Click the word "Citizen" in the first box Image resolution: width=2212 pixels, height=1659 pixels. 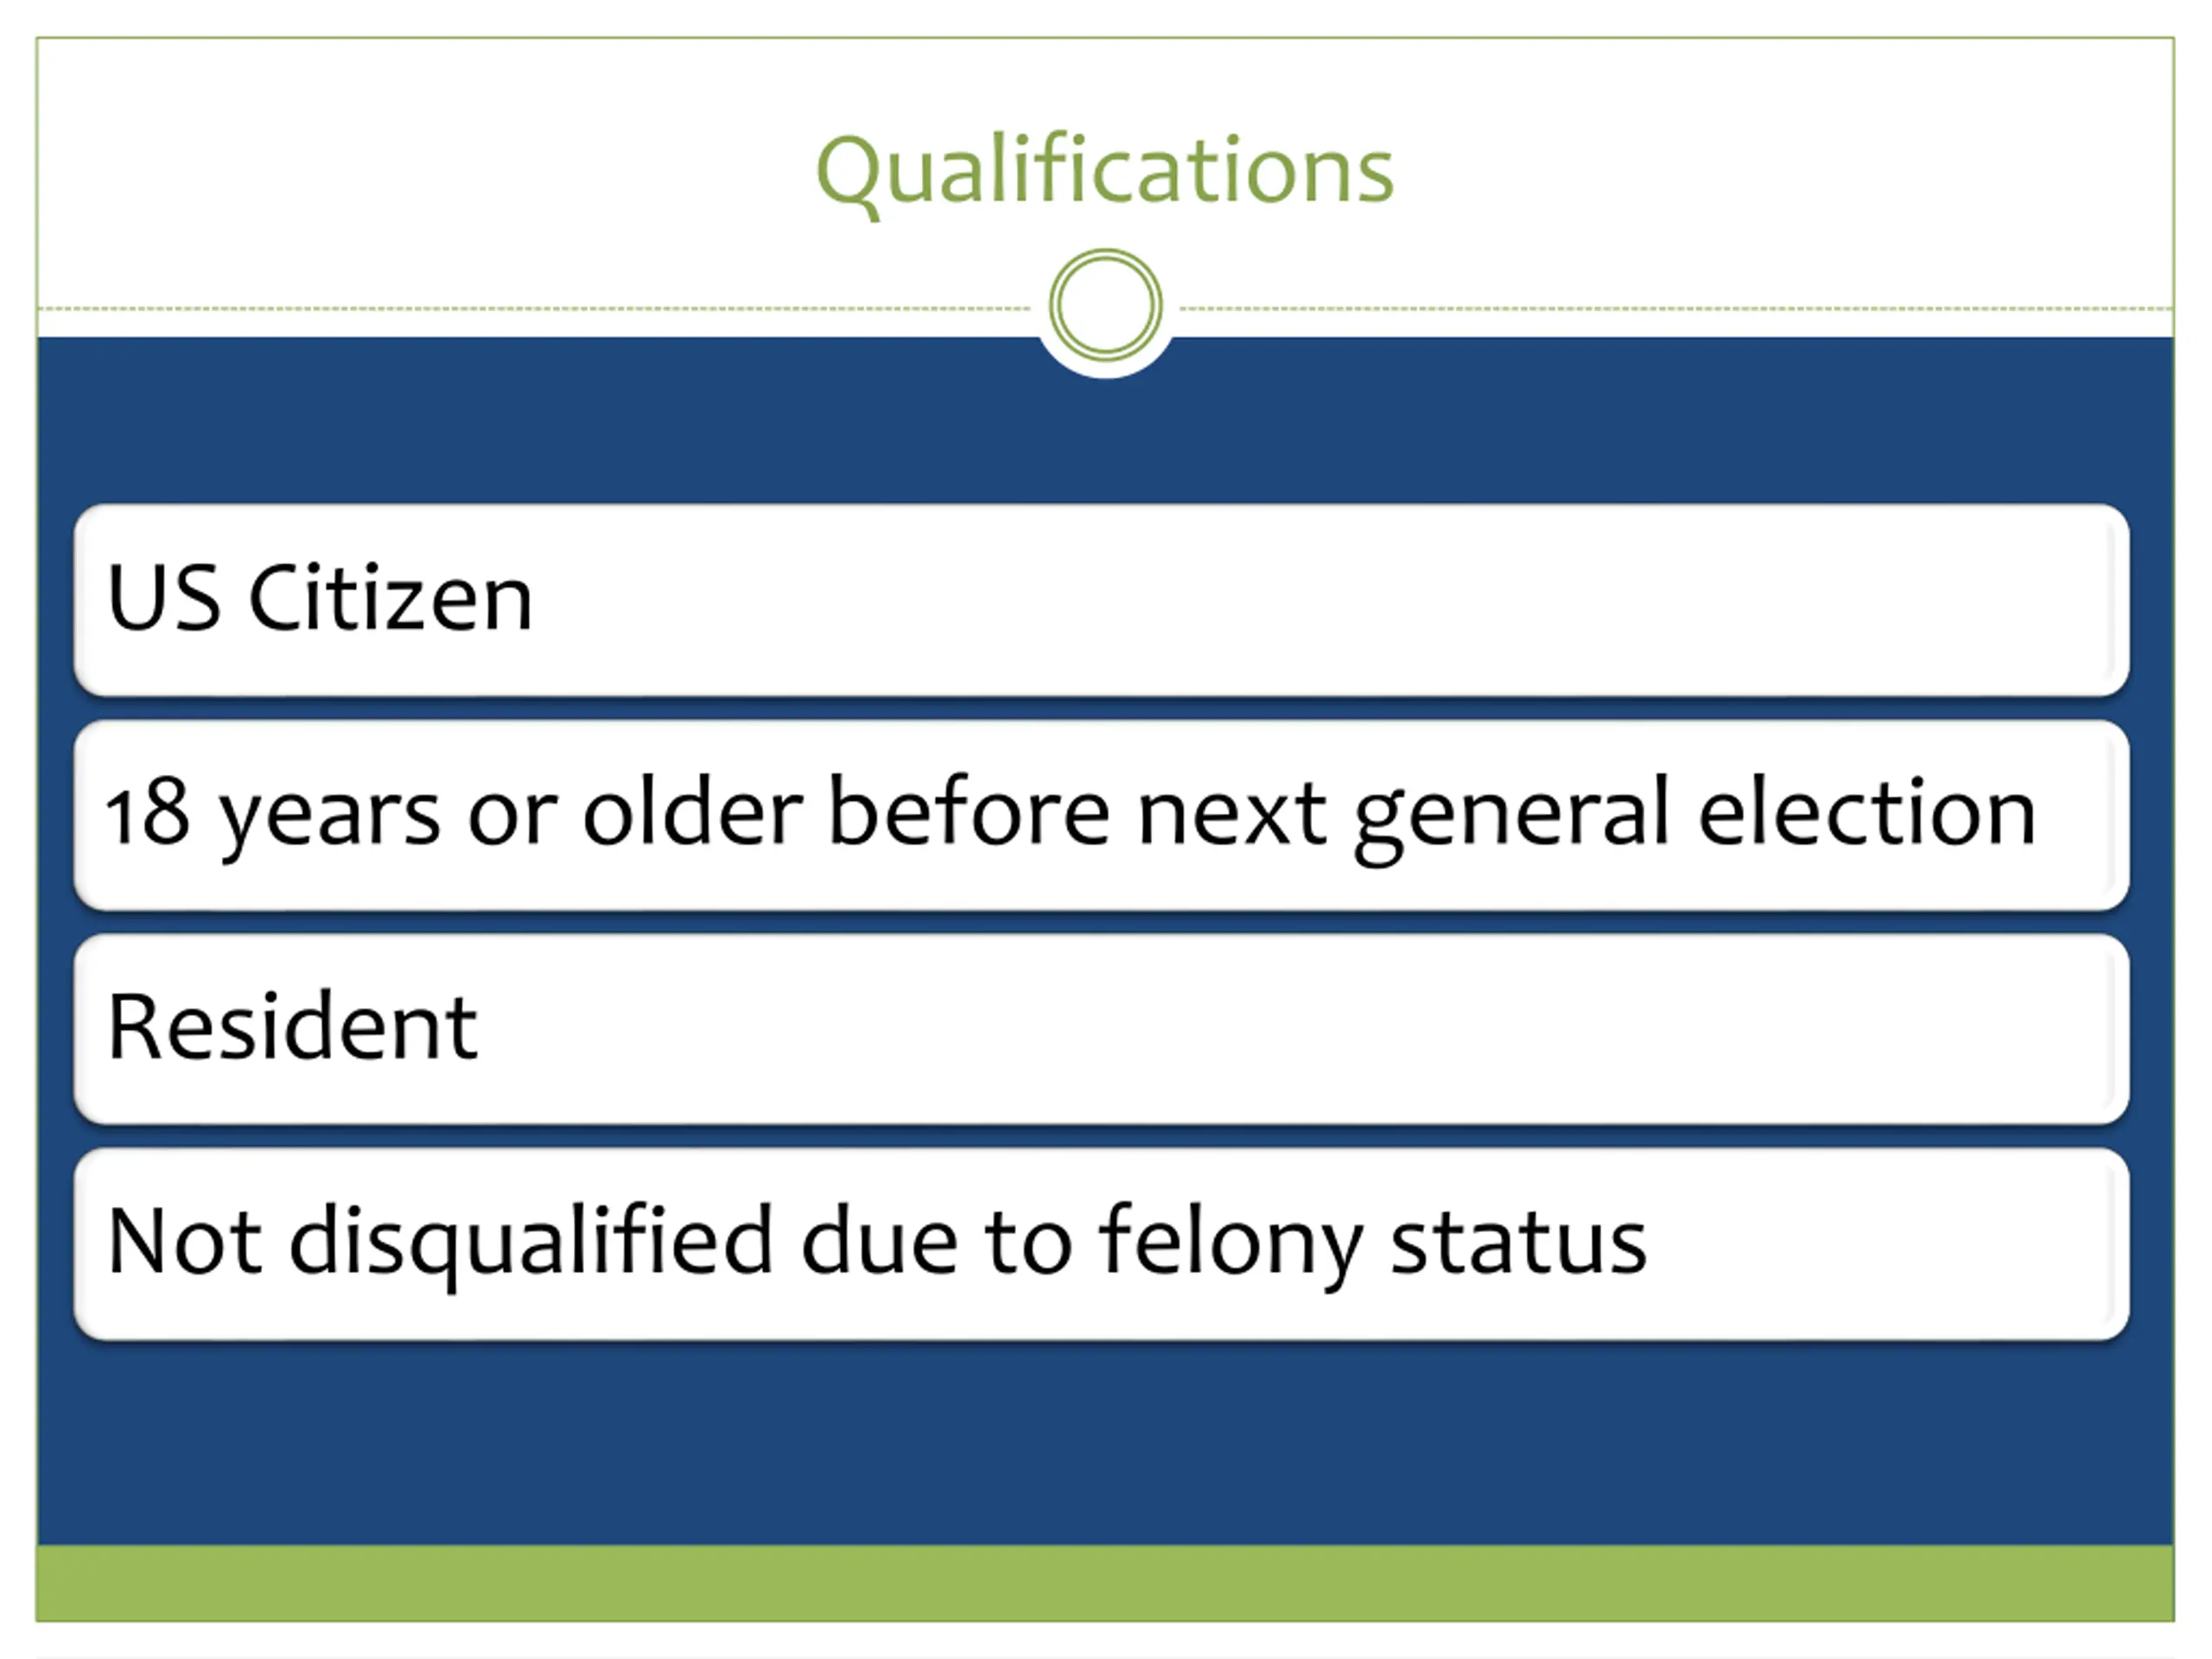[390, 597]
